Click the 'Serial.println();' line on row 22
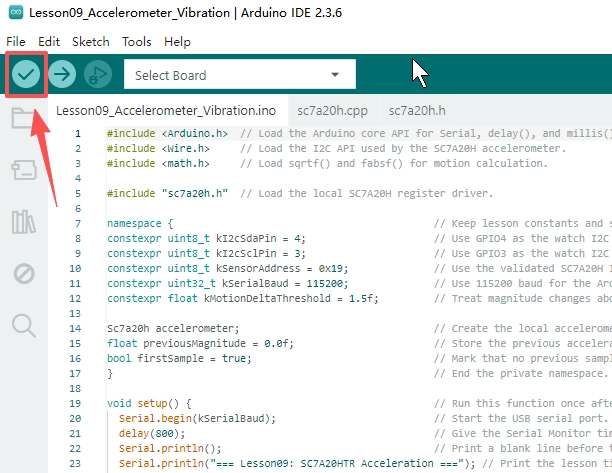 pos(170,449)
